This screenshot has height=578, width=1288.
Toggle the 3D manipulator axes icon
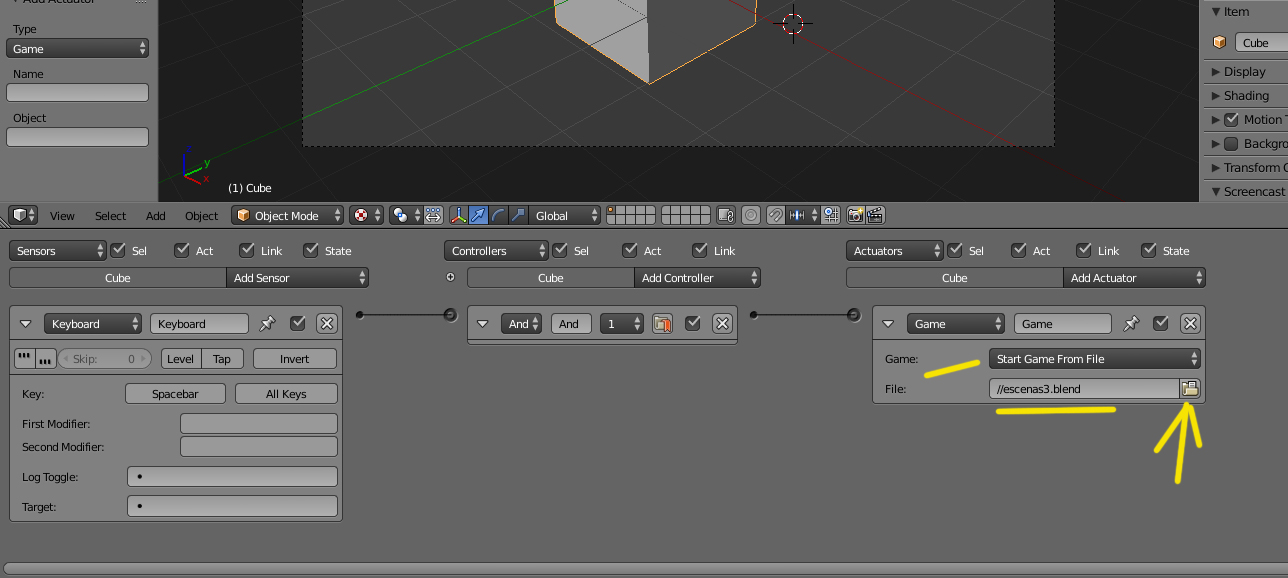coord(458,215)
